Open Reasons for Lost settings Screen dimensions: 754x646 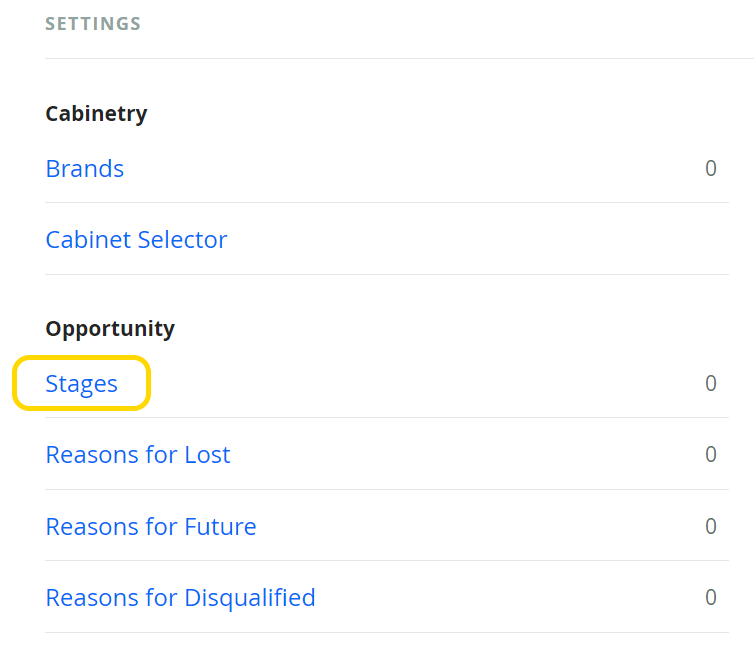coord(138,455)
